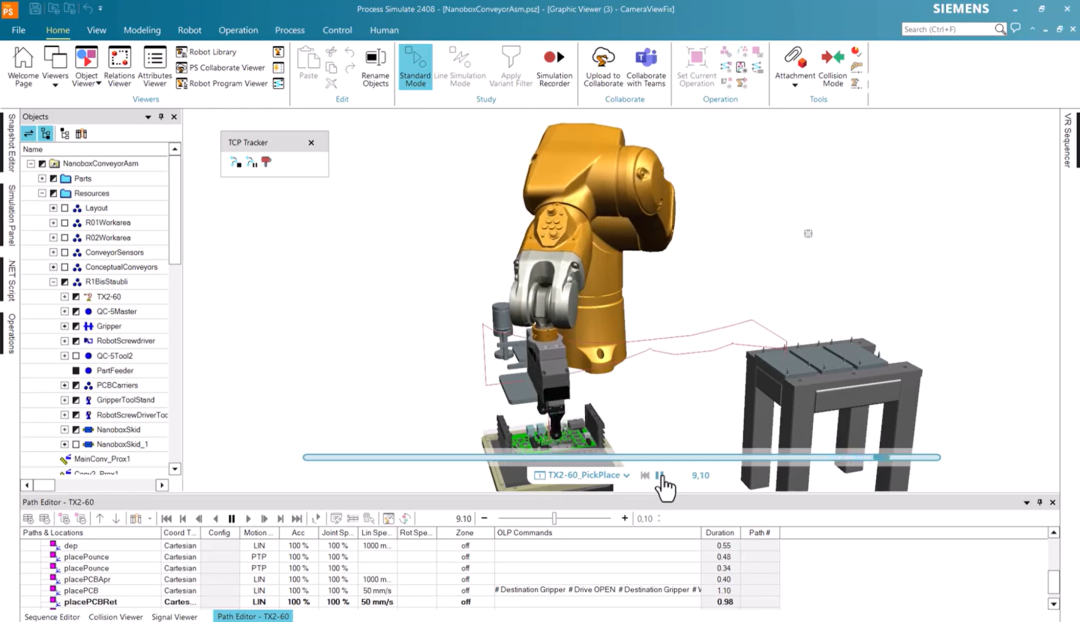
Task: Open Snapshot Editor side panel
Action: (x=12, y=142)
